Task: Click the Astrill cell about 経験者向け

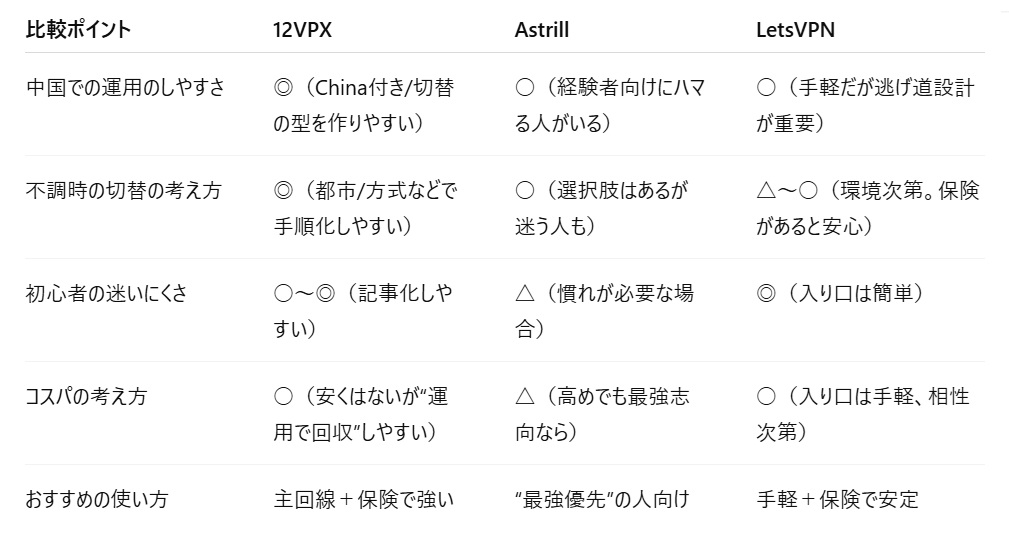Action: [610, 105]
